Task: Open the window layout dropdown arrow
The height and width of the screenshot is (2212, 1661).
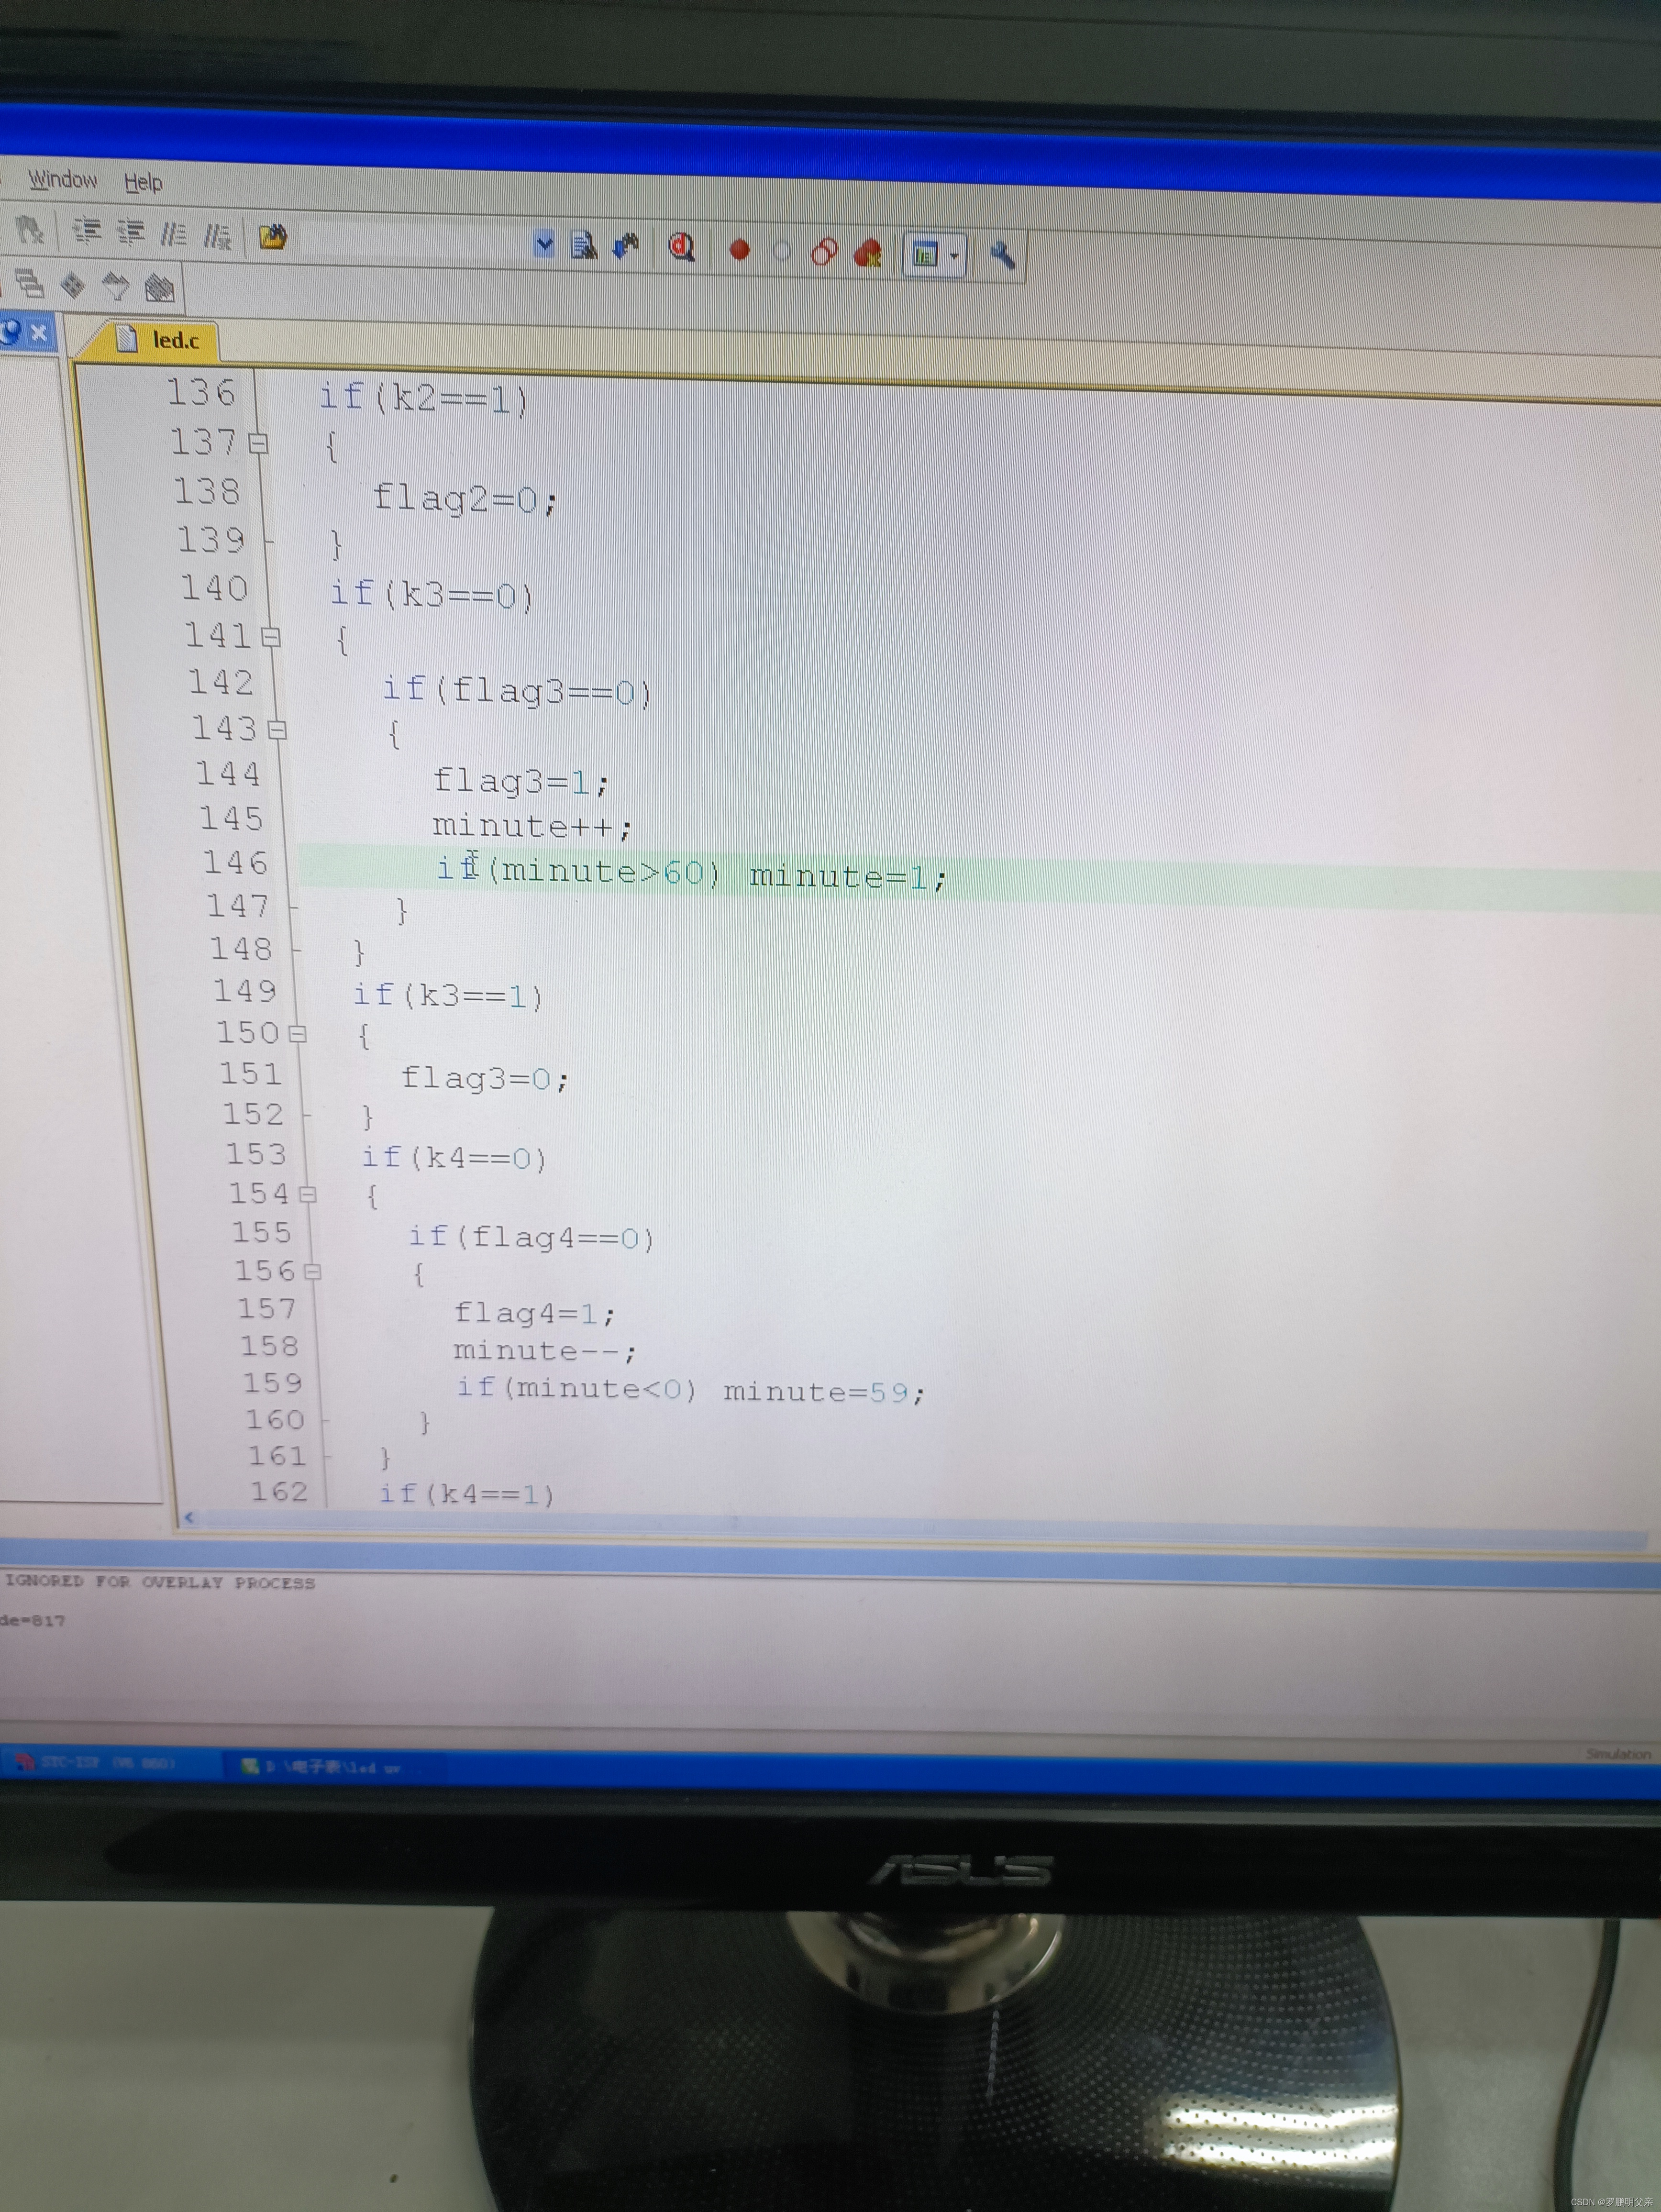Action: (x=954, y=256)
